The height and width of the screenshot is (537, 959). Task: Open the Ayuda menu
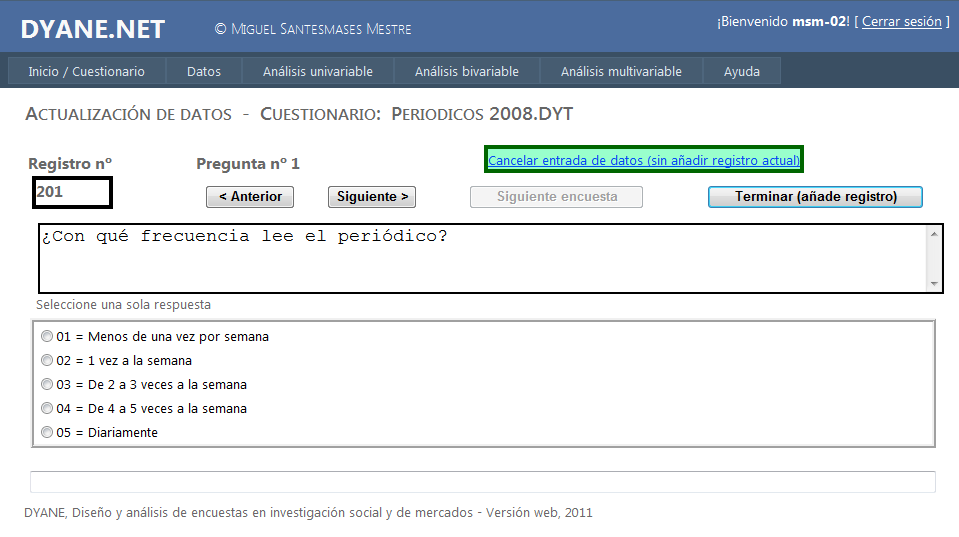(x=742, y=71)
